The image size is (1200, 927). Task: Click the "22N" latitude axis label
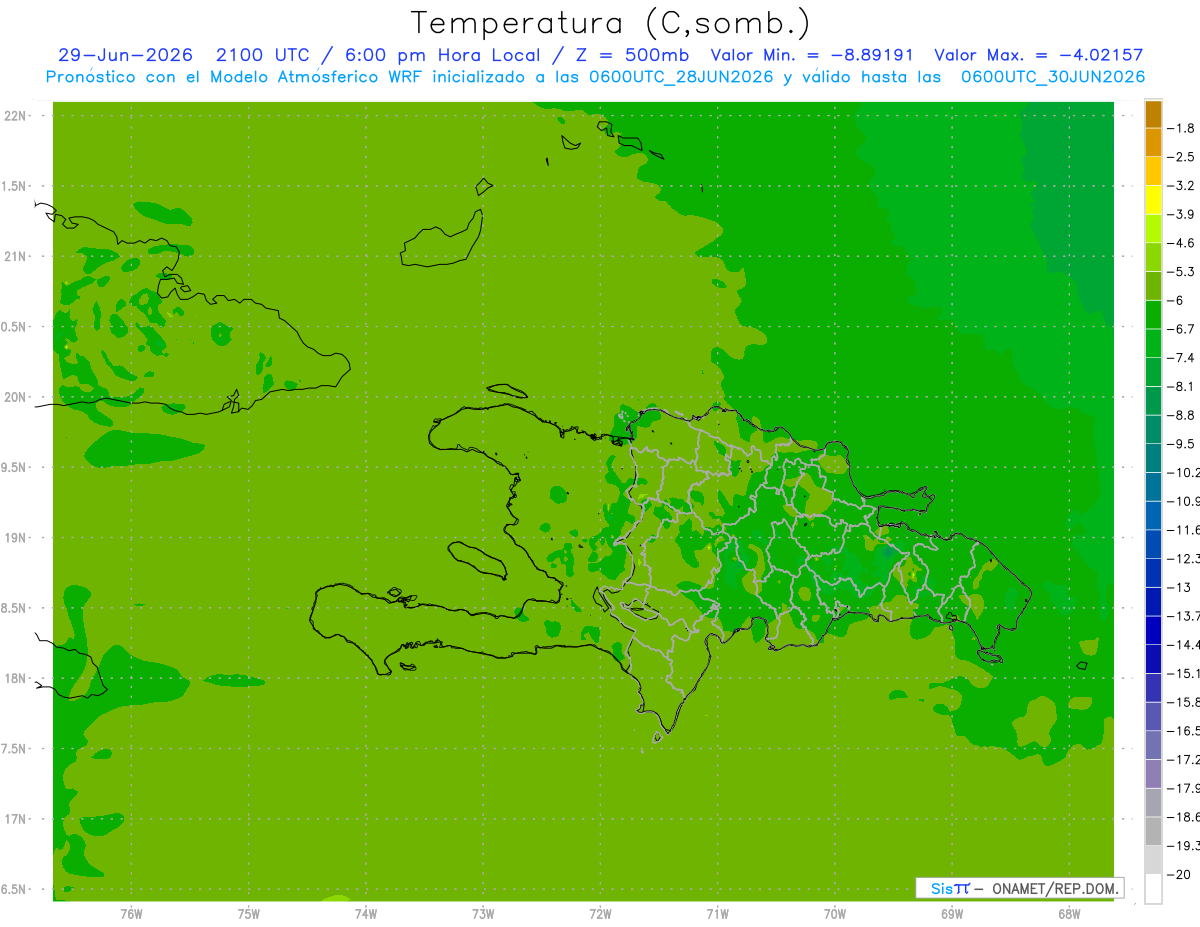(15, 116)
